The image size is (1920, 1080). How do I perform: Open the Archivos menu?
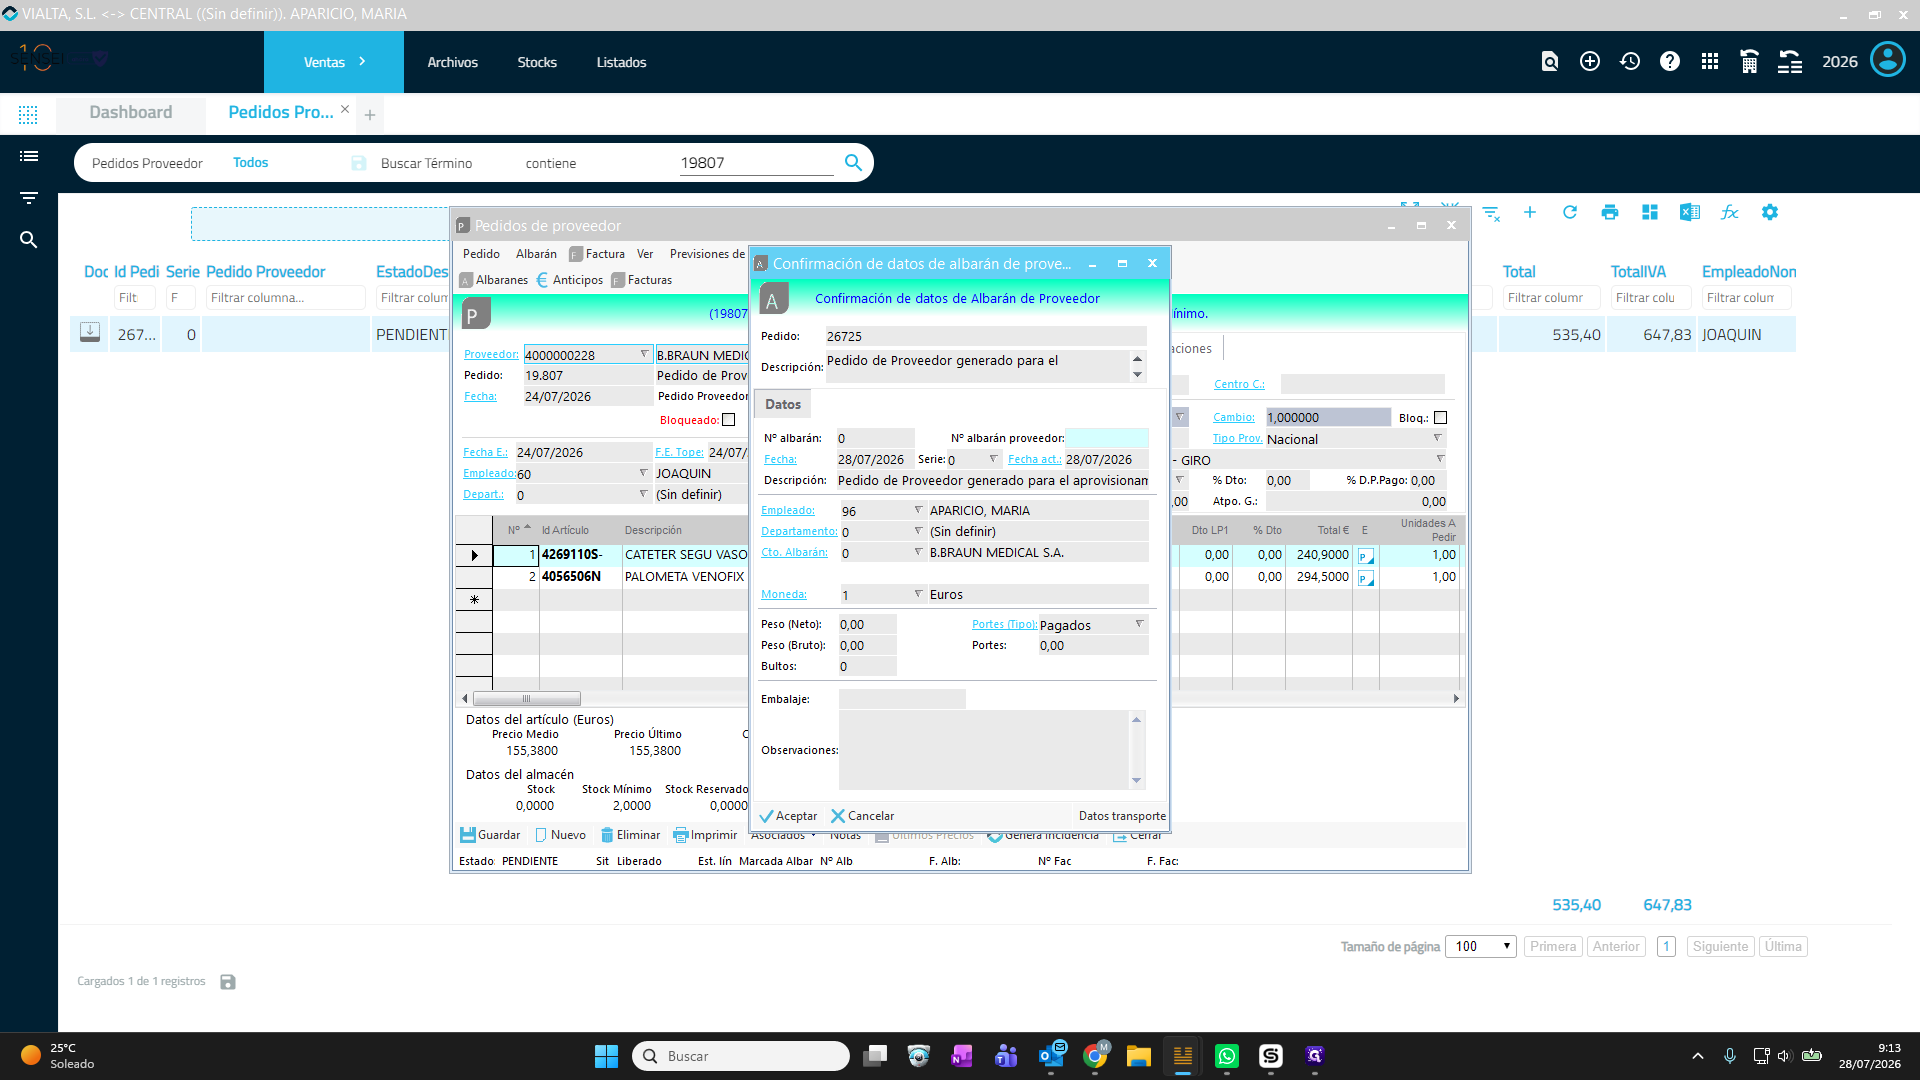coord(453,62)
